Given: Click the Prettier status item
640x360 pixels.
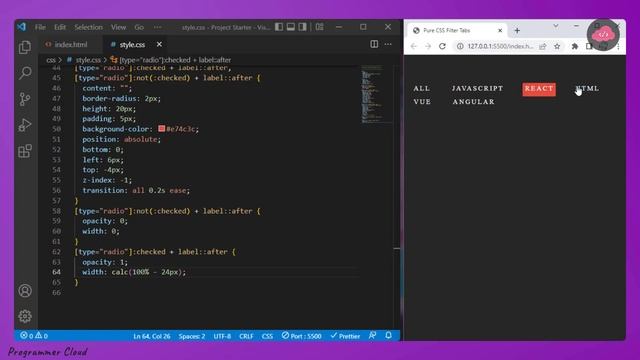Looking at the screenshot, I should coord(345,336).
